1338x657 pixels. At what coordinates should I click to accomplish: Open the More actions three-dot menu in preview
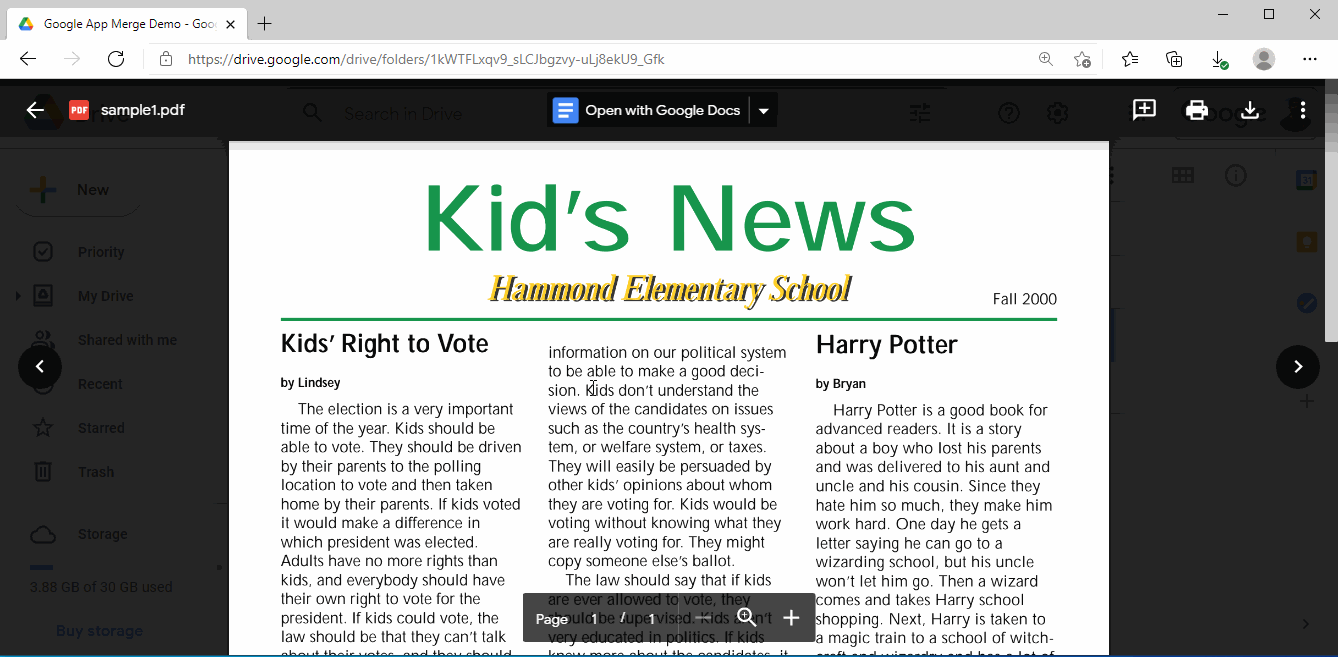(1302, 110)
